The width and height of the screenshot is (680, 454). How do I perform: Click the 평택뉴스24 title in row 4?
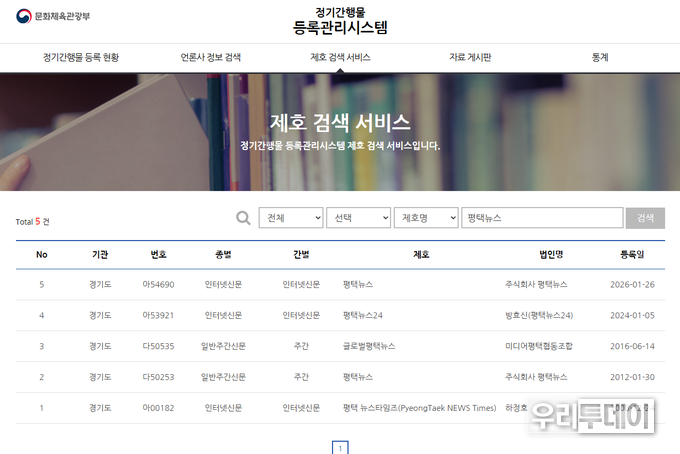point(363,316)
